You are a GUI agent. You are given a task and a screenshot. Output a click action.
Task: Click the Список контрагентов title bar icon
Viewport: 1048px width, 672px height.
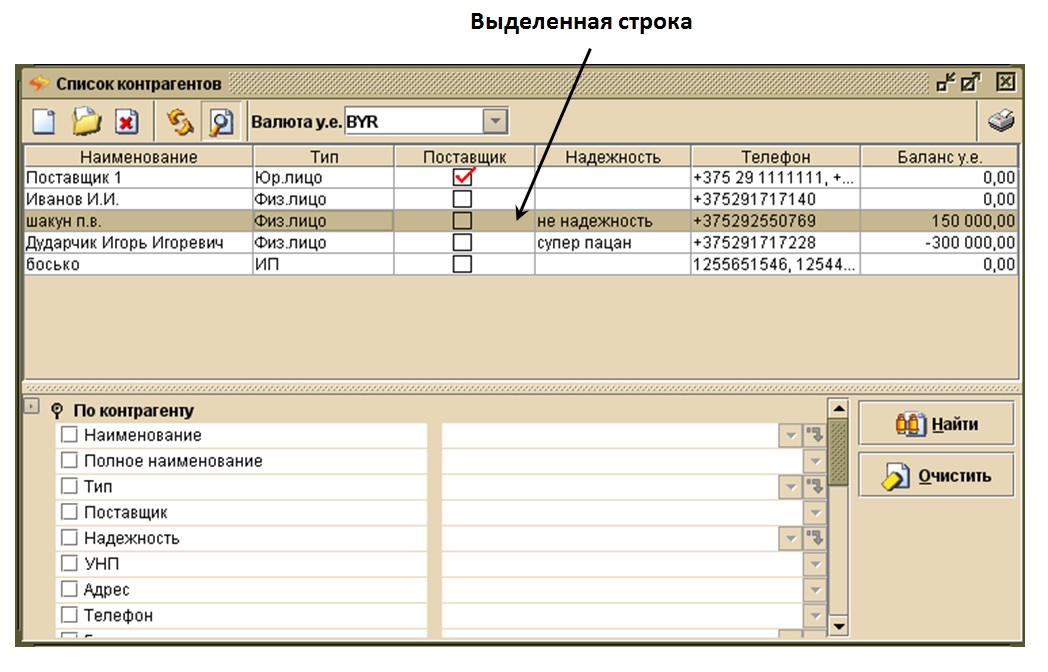pyautogui.click(x=39, y=84)
